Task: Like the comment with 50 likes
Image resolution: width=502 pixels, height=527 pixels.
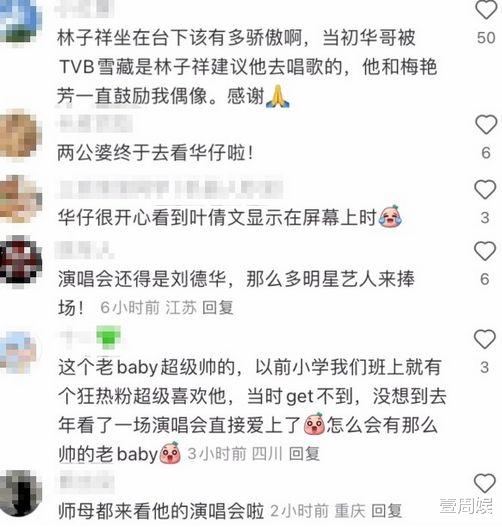Action: coord(486,9)
